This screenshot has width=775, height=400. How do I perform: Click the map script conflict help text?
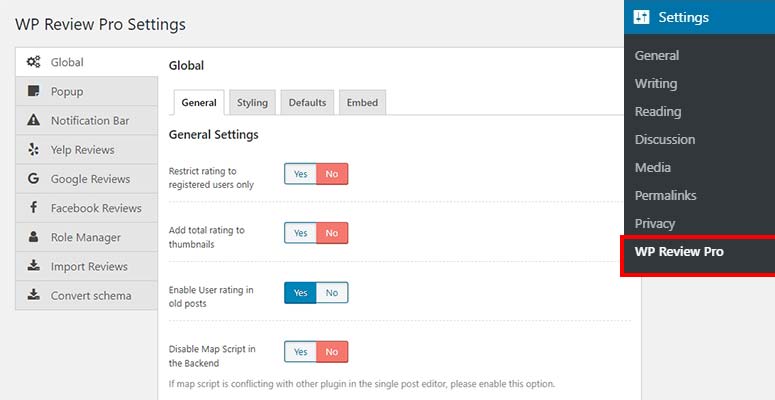(x=362, y=384)
